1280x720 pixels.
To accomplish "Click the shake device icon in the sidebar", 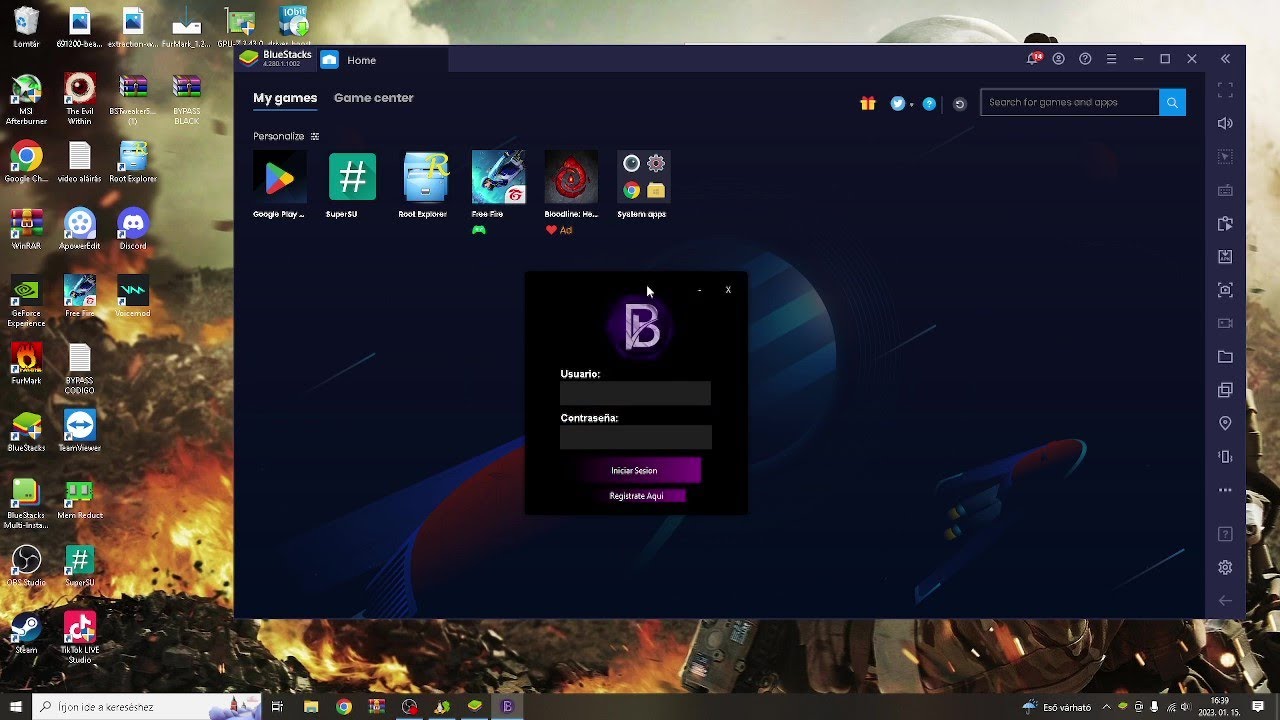I will coord(1225,457).
